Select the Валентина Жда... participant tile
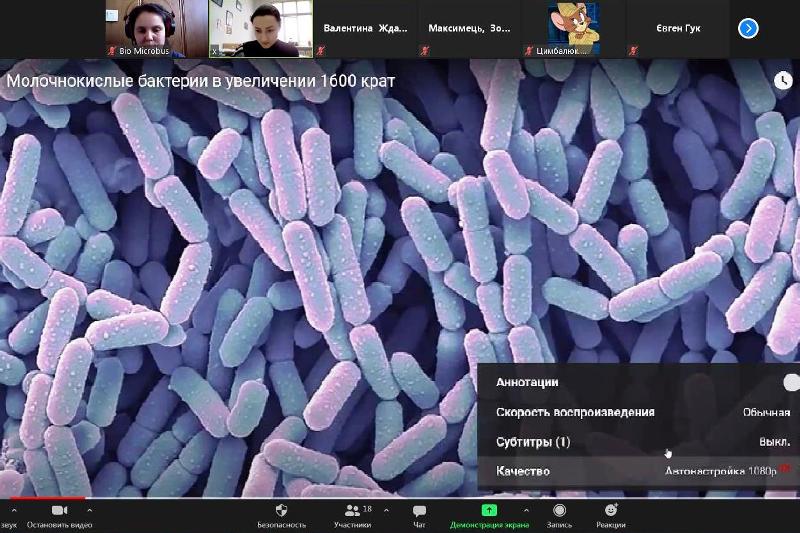Screen dimensions: 800x533 point(365,29)
